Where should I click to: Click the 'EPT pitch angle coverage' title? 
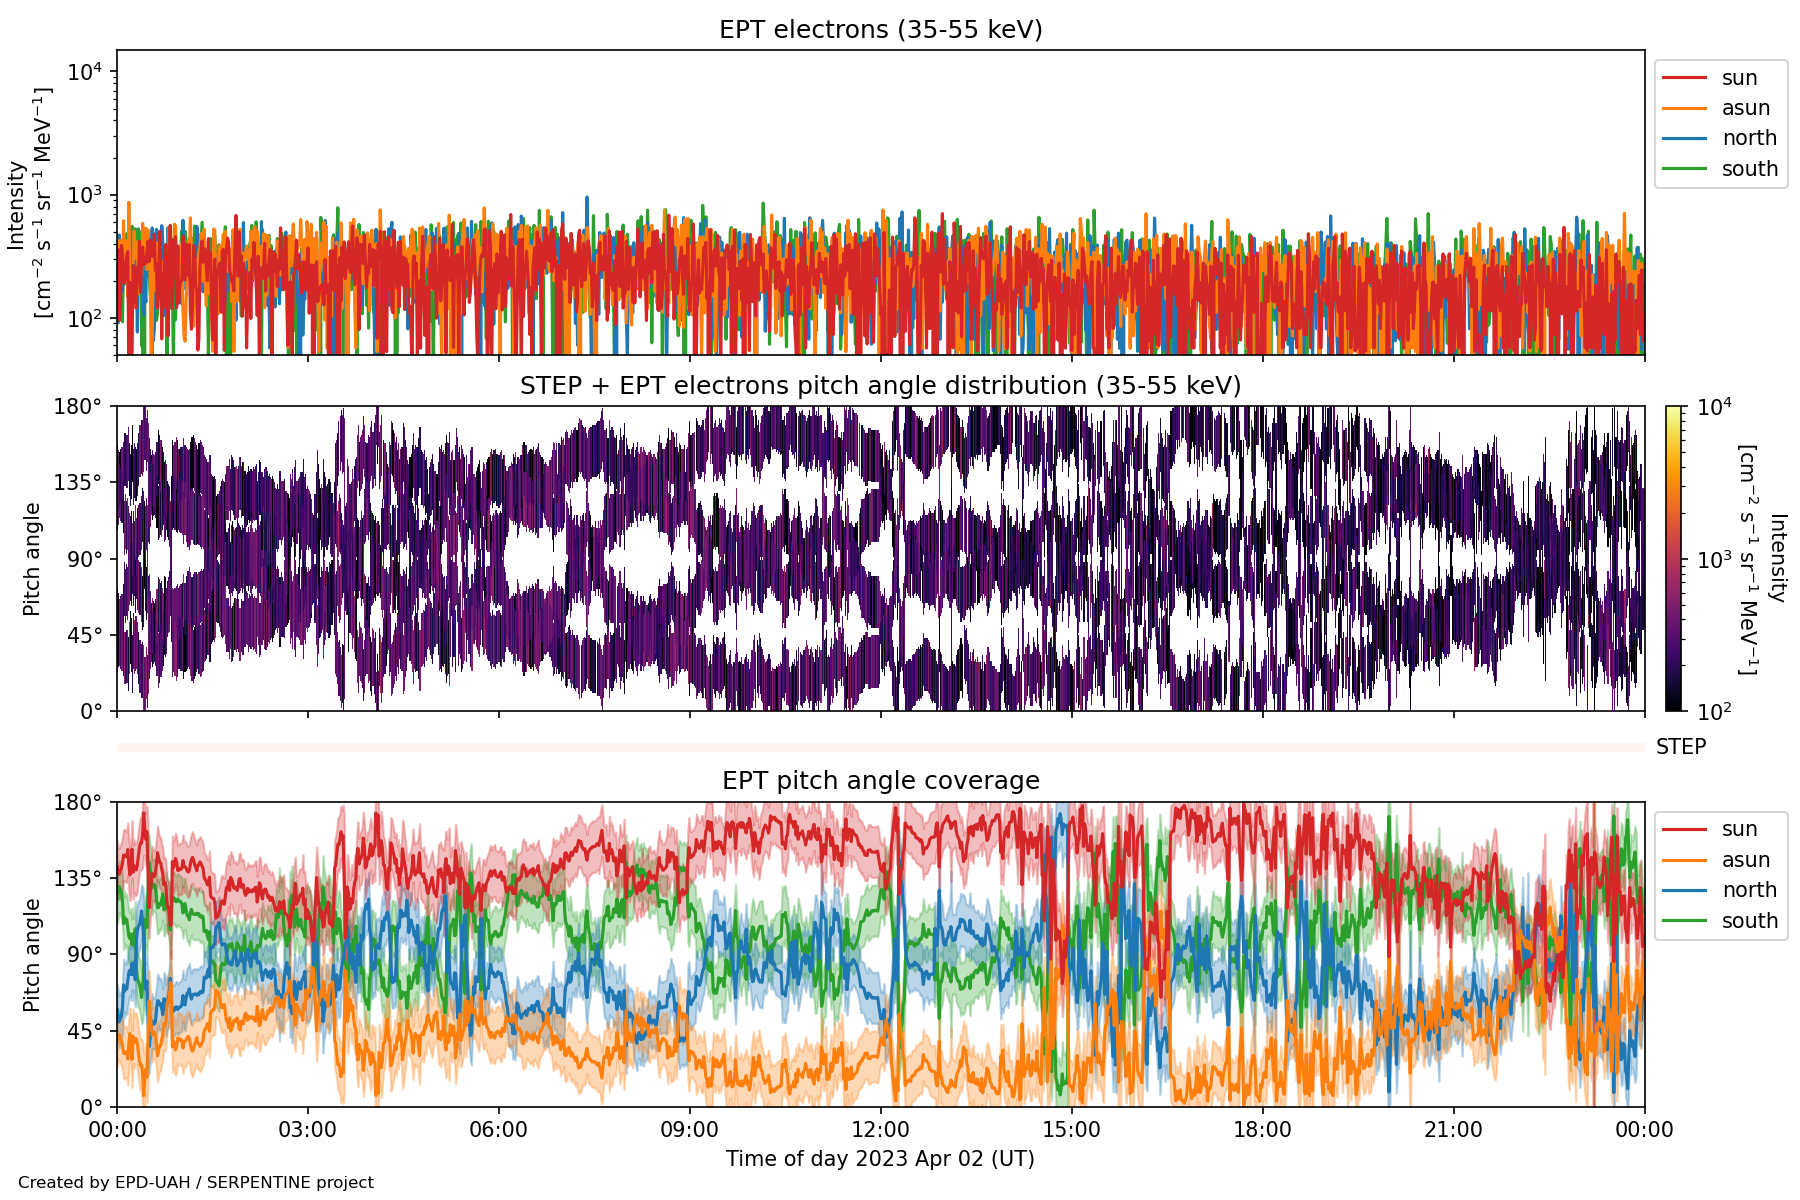[x=881, y=781]
